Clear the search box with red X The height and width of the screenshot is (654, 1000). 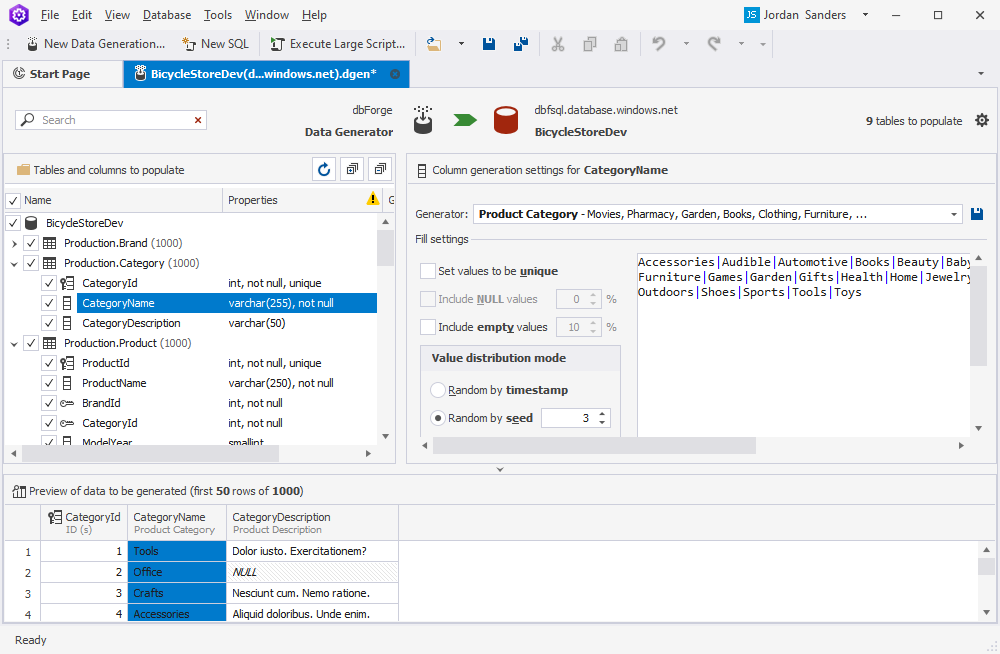point(198,120)
